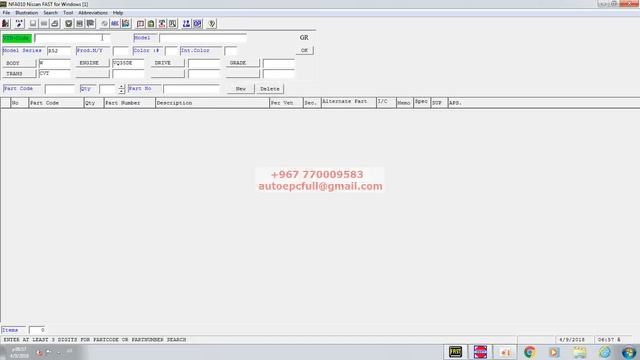The height and width of the screenshot is (360, 640).
Task: Click the two blue people toolbar icon
Action: (187, 24)
